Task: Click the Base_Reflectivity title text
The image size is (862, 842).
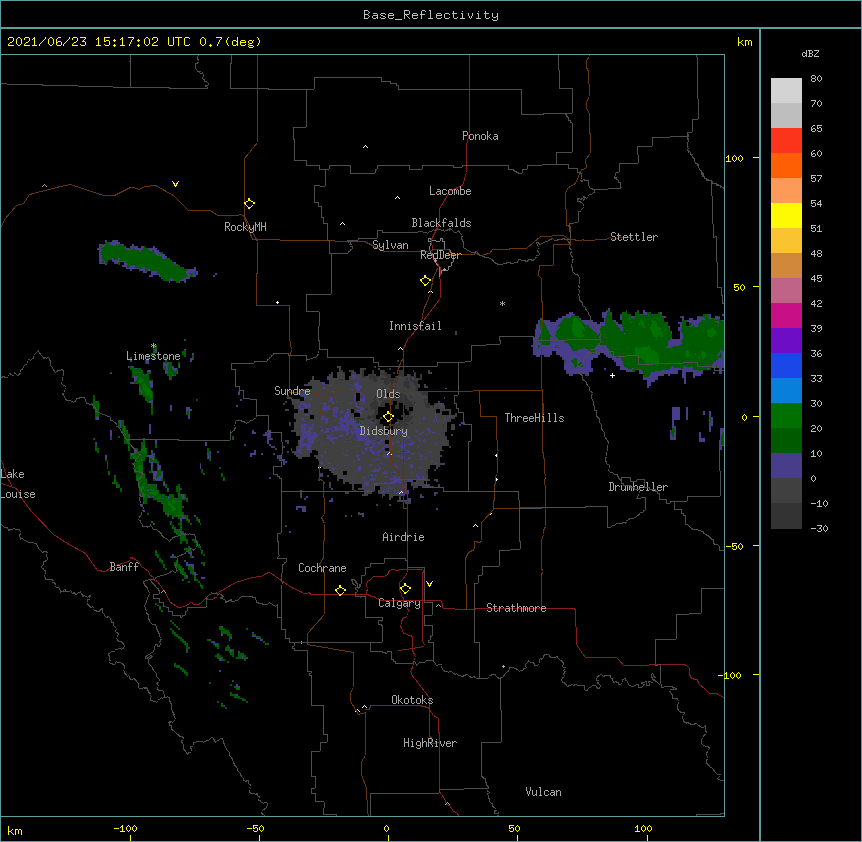Action: coord(431,15)
